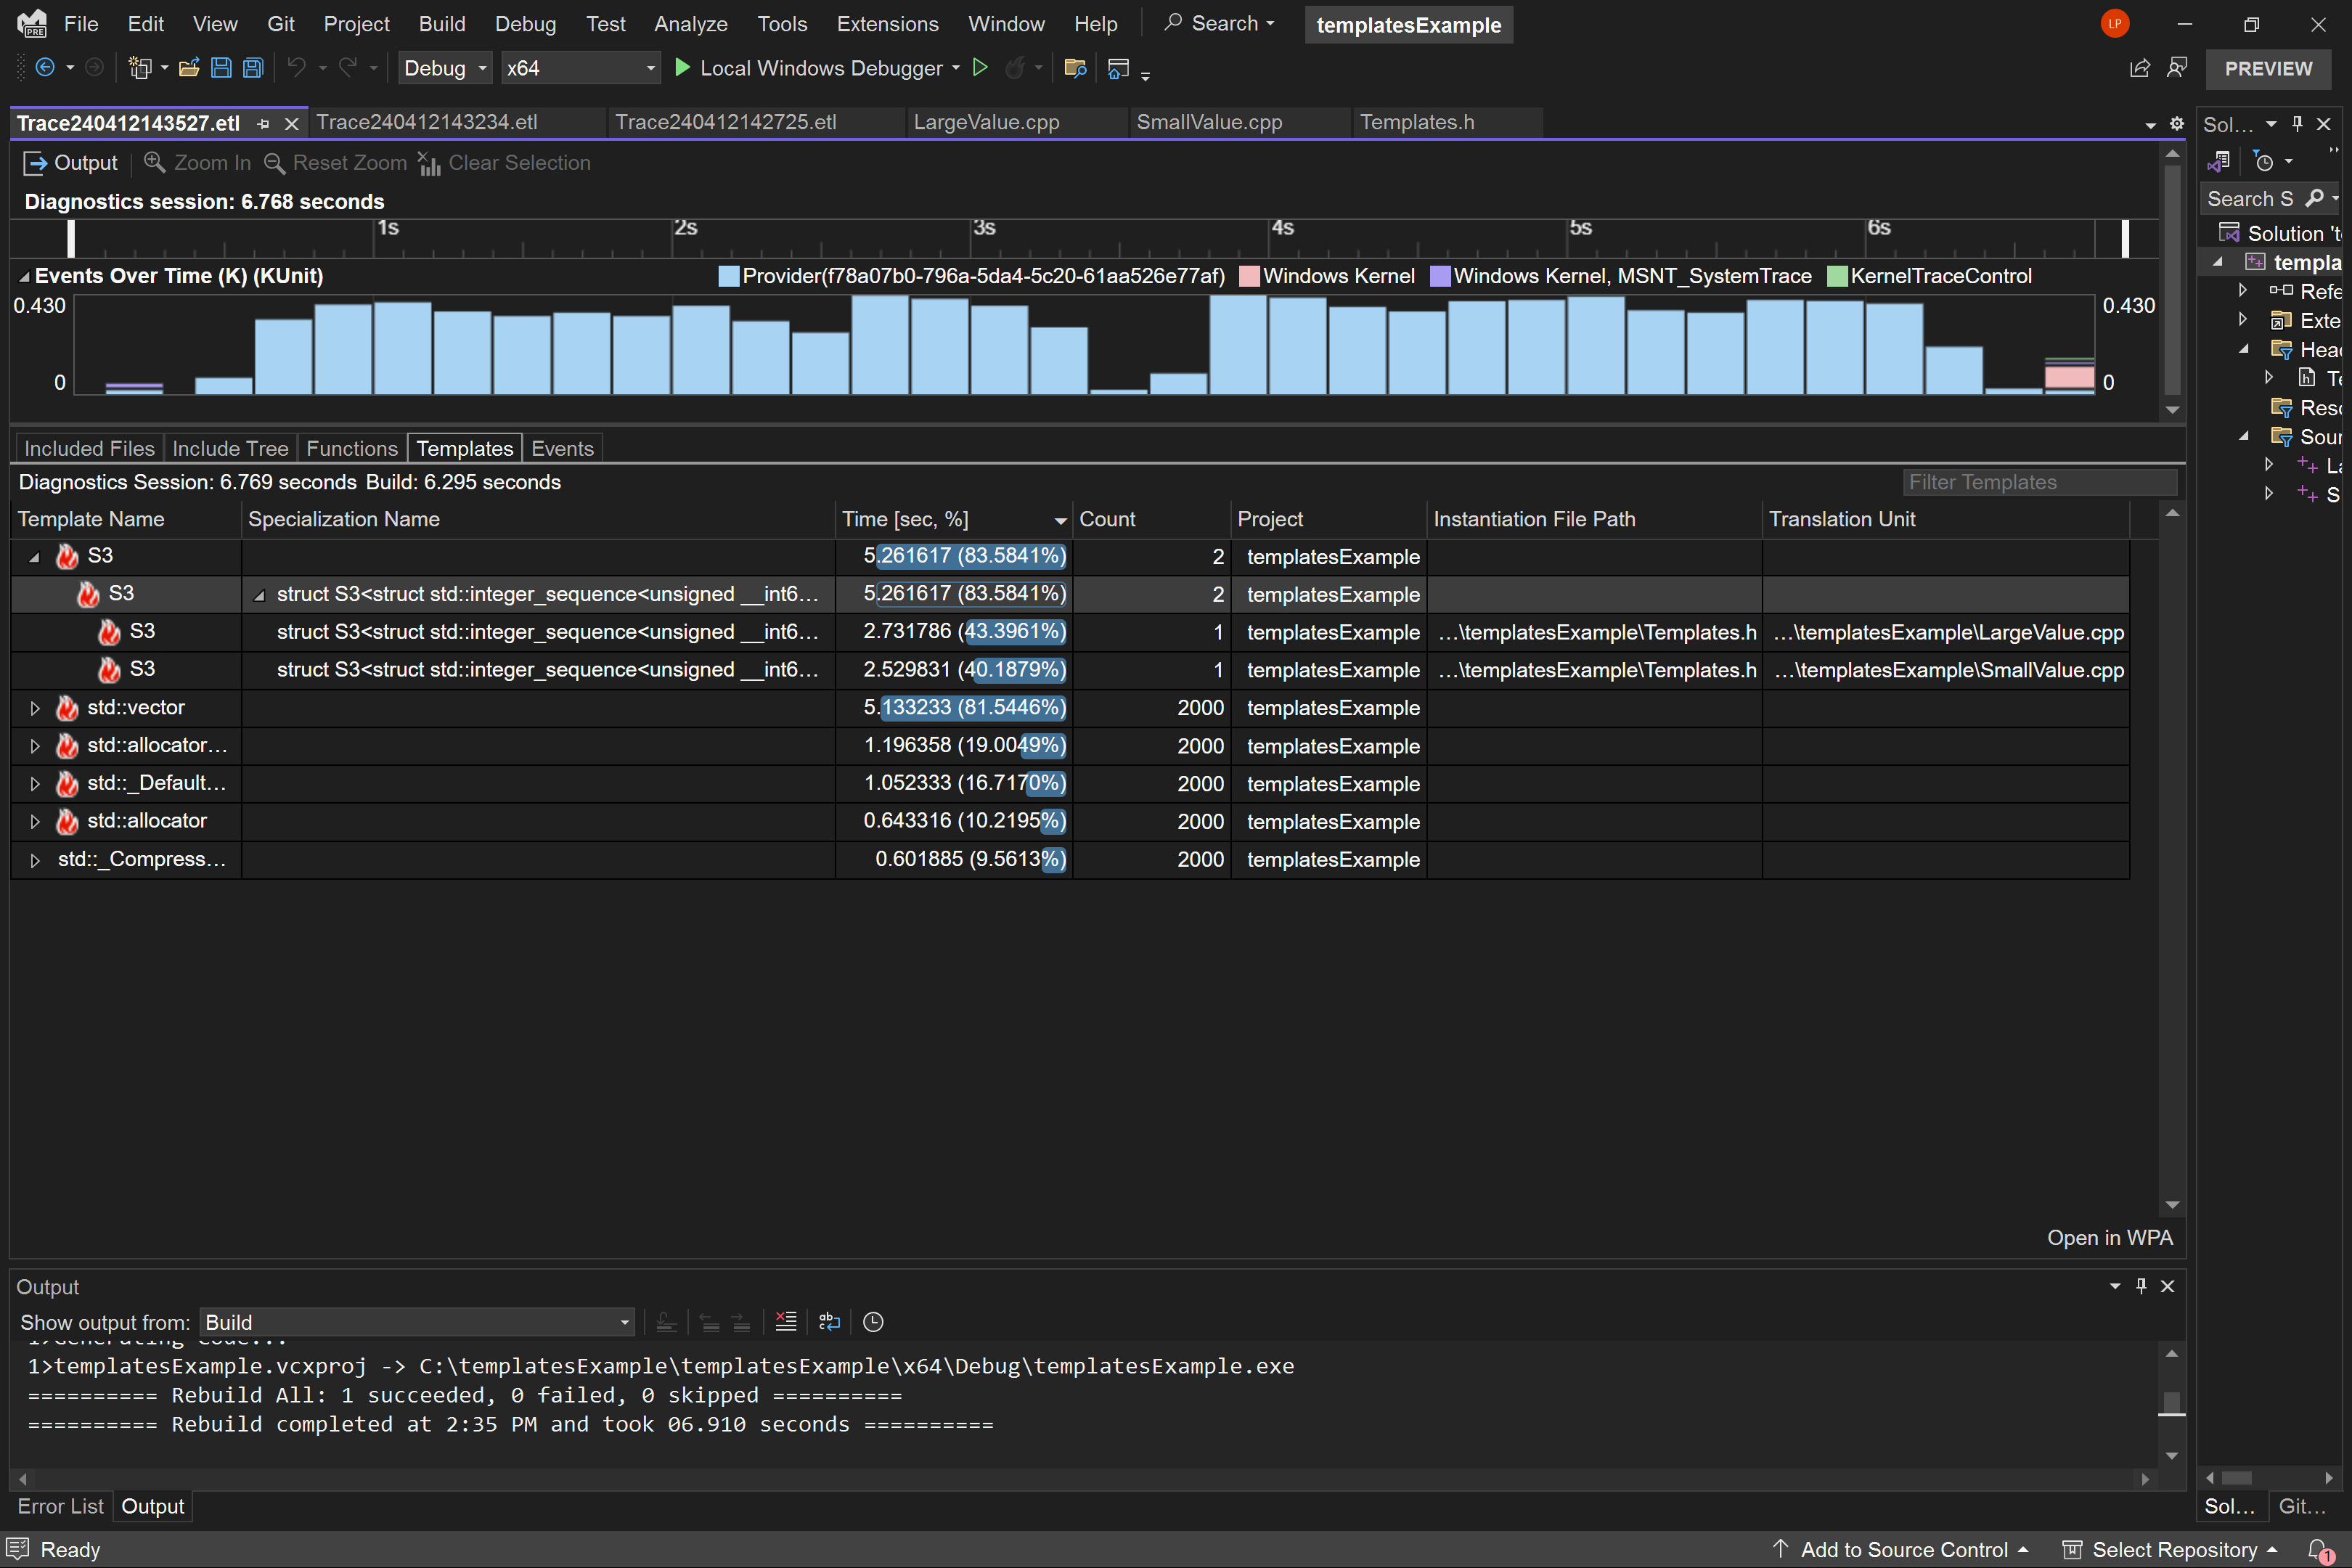Click the Zoom In magnifier icon
This screenshot has width=2352, height=1568.
tap(154, 162)
